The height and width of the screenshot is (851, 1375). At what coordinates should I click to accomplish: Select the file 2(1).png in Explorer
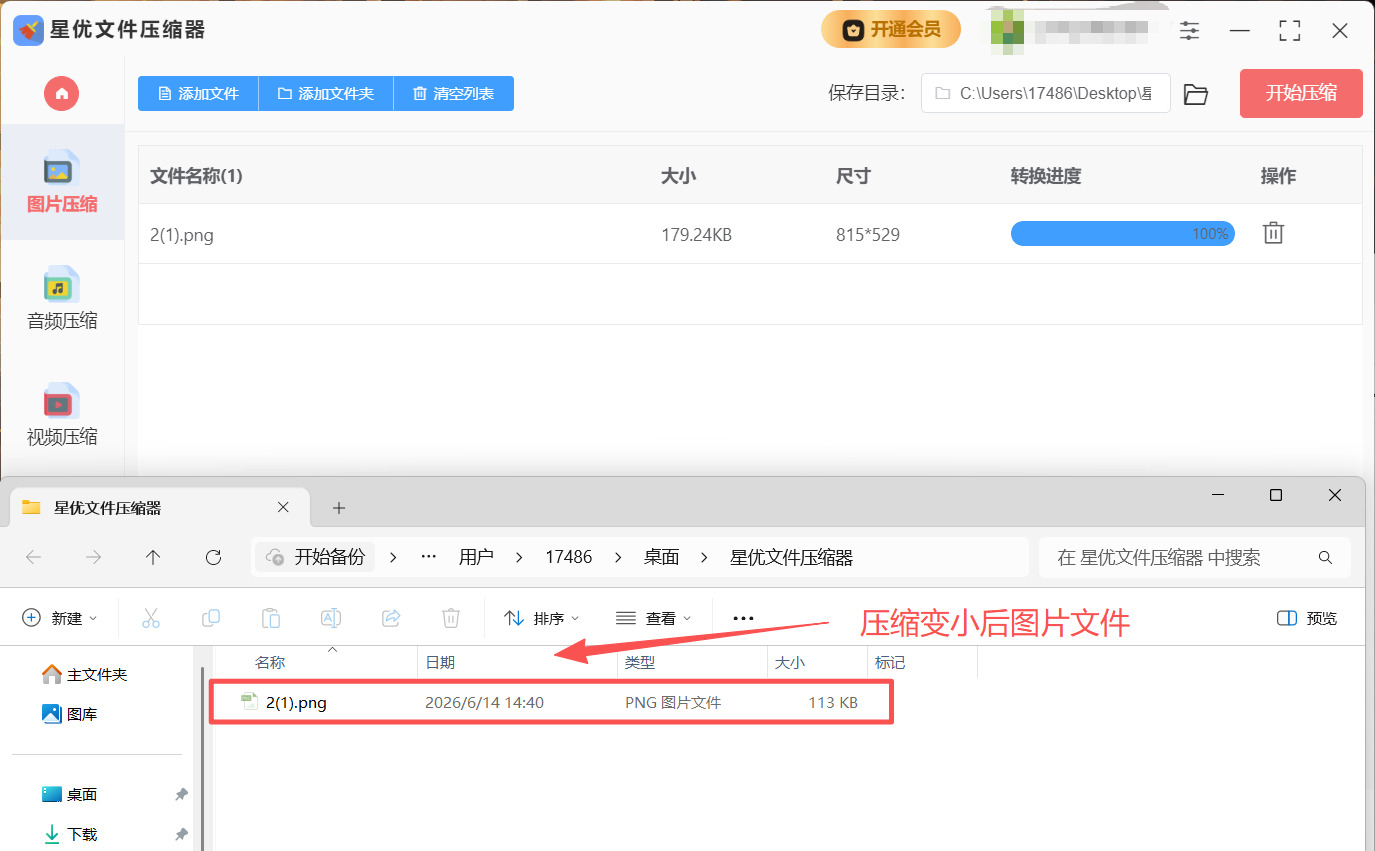(551, 702)
